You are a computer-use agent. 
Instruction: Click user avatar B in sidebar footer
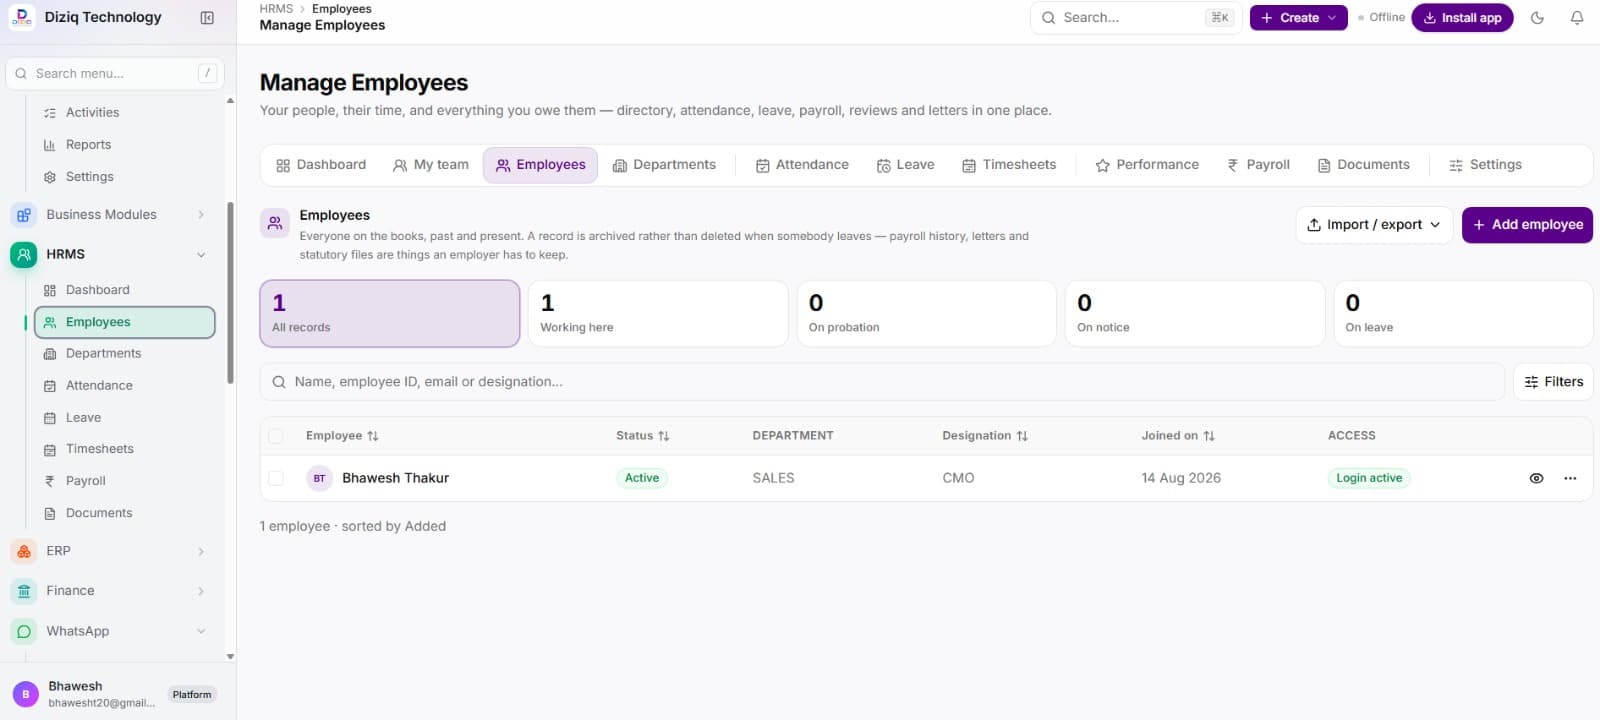26,694
